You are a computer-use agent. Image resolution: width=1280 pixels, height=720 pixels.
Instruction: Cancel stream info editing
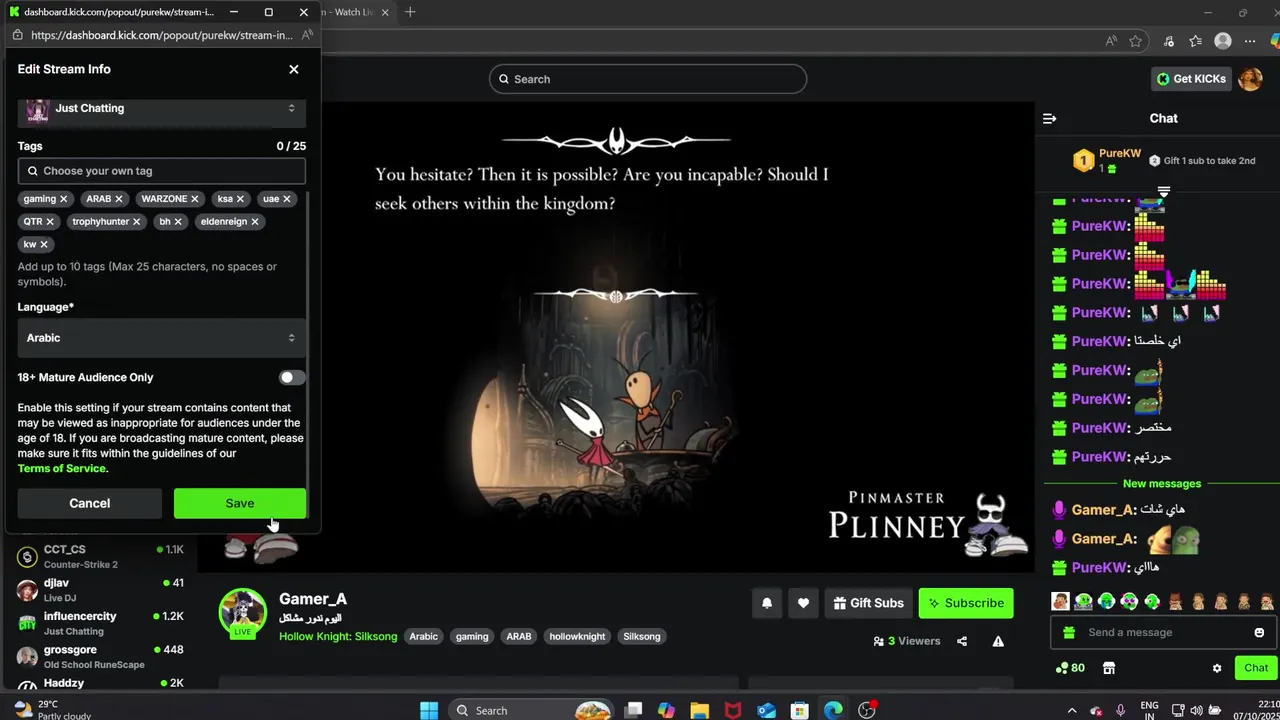pos(90,503)
